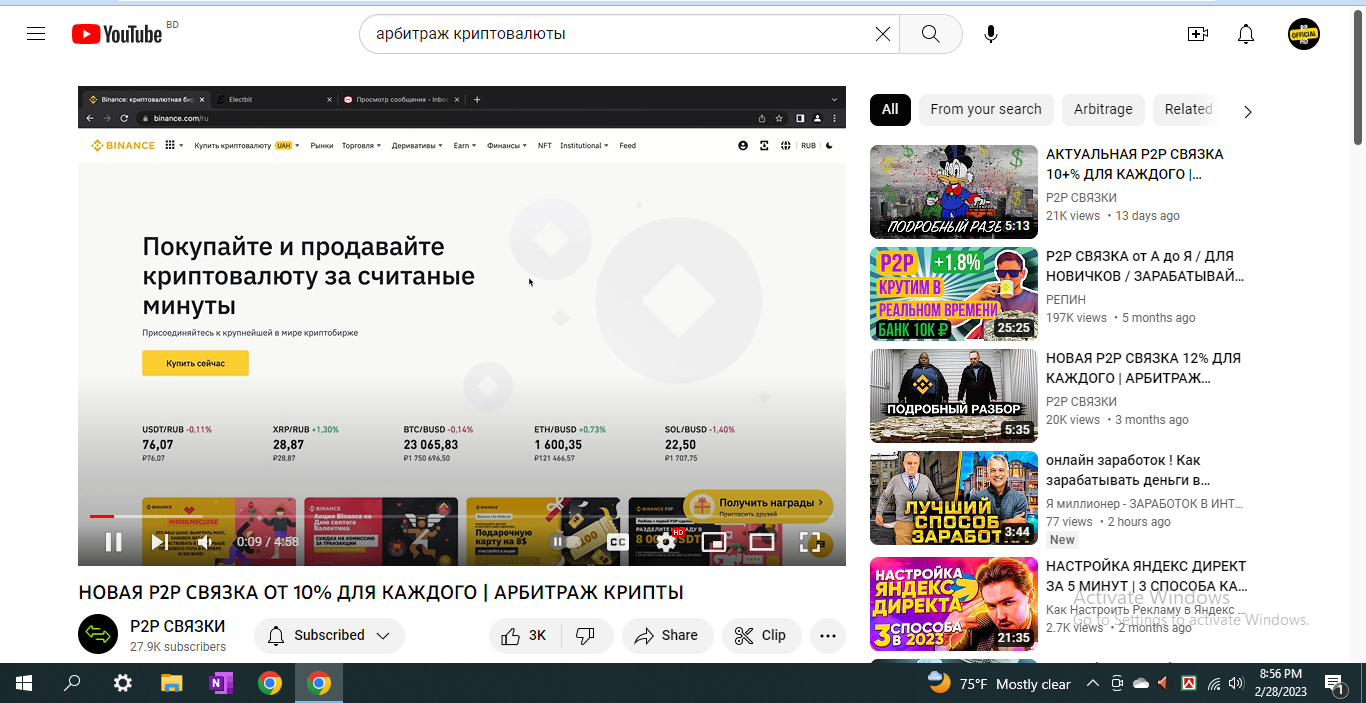Click the magnifier search button
Viewport: 1366px width, 703px height.
[930, 34]
